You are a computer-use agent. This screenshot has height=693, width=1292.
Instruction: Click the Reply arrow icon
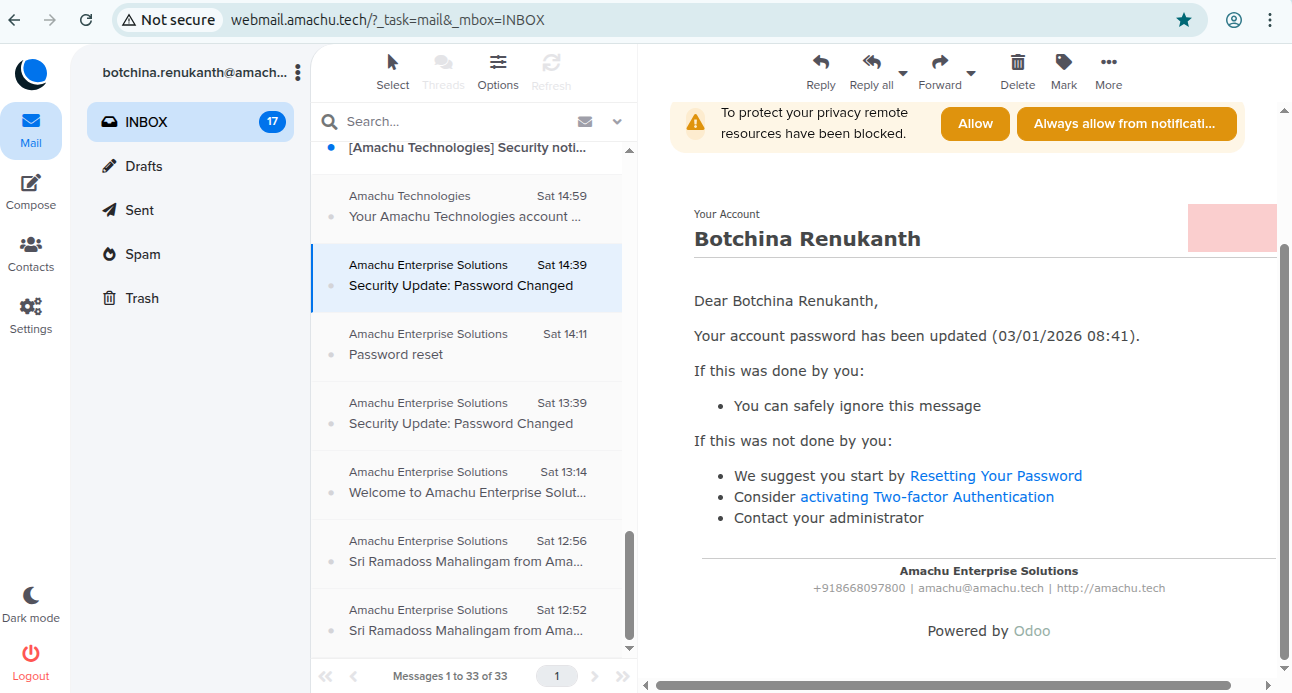(820, 63)
